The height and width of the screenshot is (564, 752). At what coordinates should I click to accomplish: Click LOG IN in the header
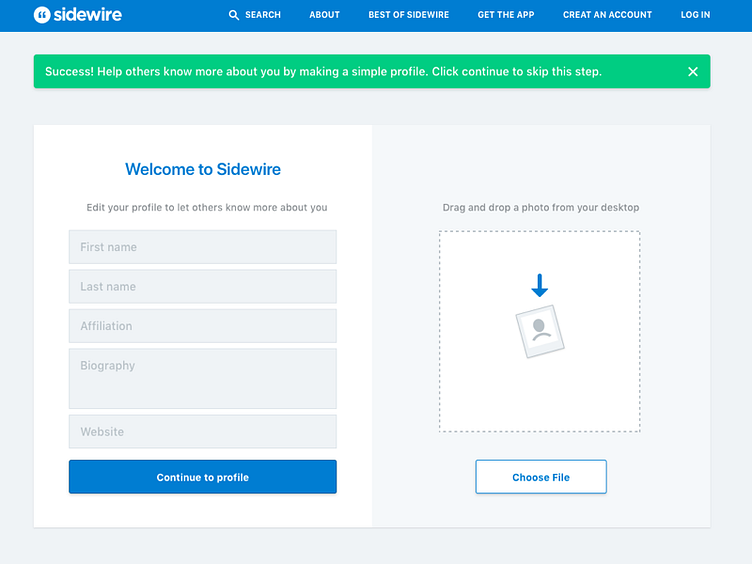coord(695,15)
